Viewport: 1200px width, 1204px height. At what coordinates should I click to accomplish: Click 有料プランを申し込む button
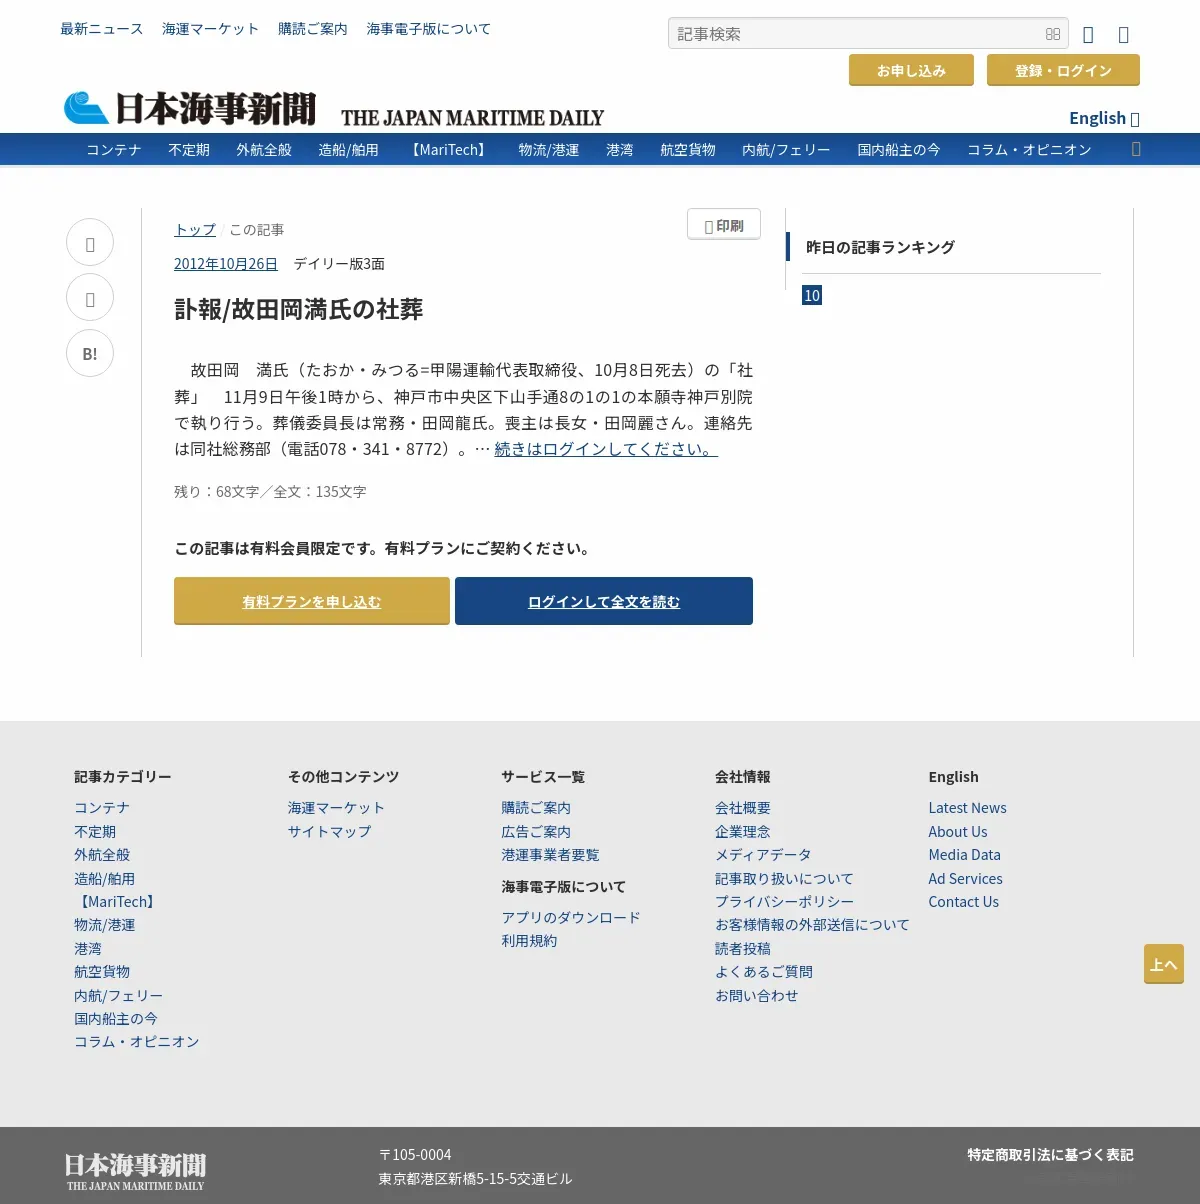click(311, 601)
